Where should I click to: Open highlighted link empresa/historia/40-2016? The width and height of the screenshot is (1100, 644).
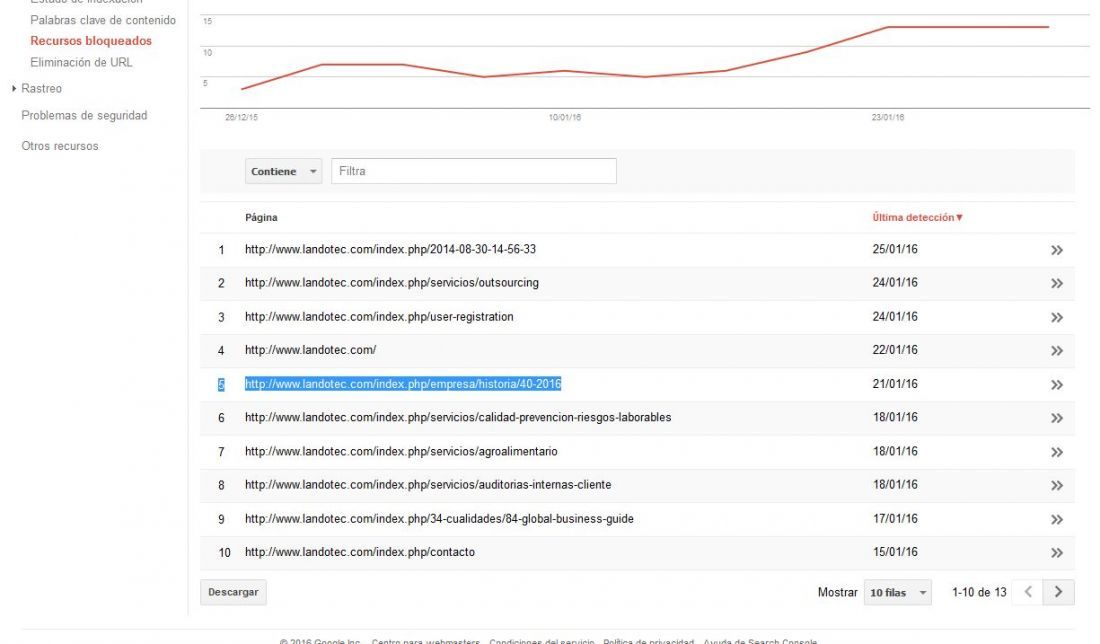click(403, 384)
